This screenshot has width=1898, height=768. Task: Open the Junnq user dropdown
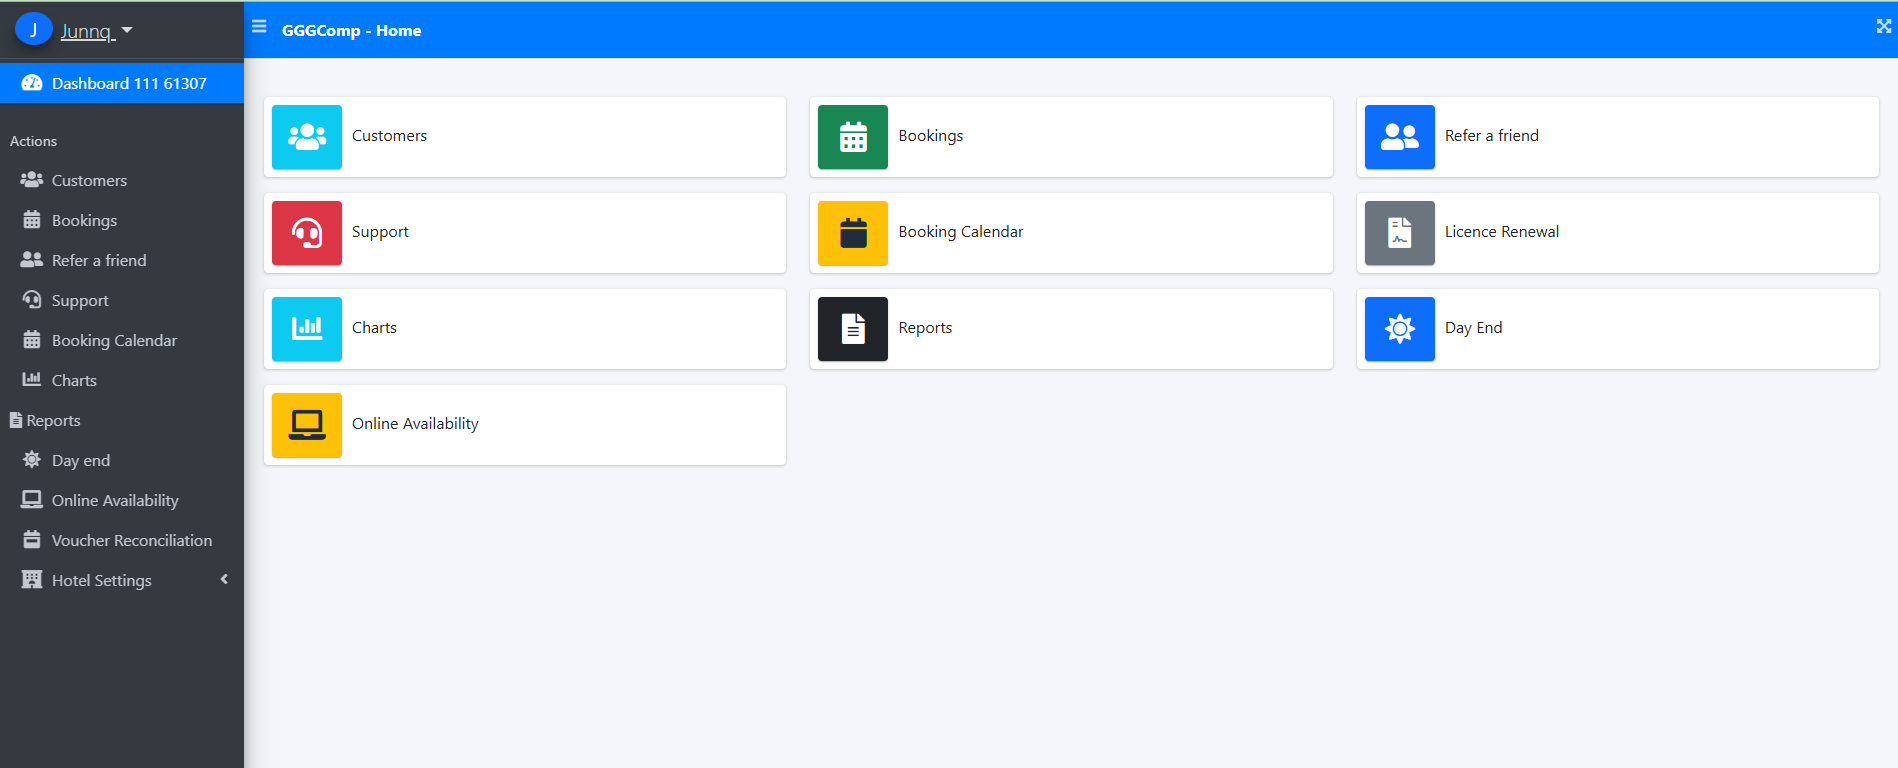pyautogui.click(x=96, y=31)
